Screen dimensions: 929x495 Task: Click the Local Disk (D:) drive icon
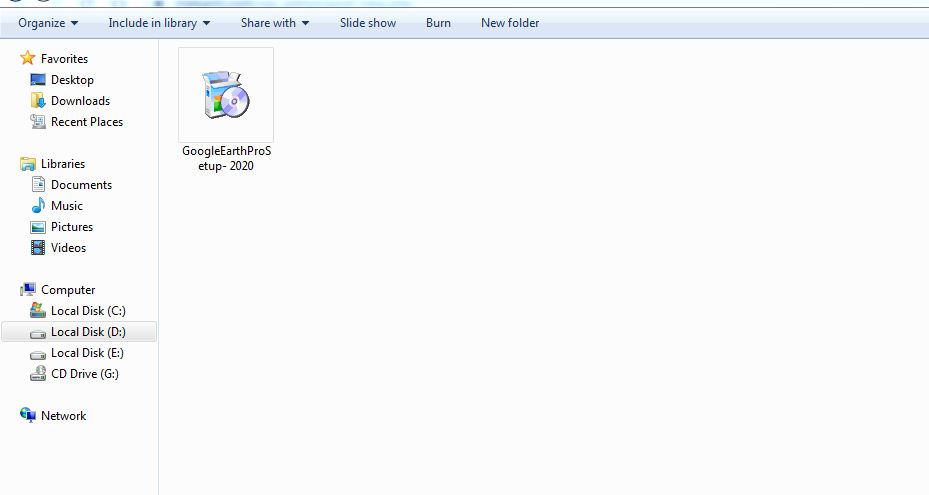pos(38,333)
